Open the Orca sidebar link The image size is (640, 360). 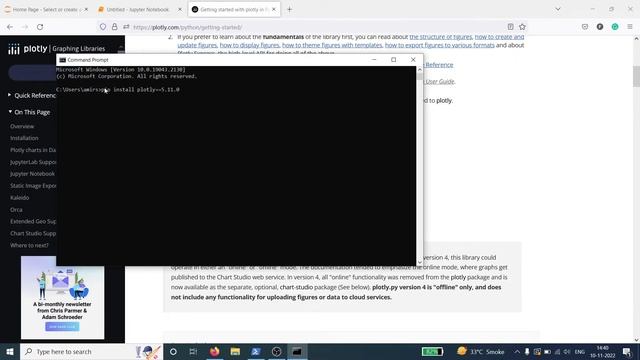click(16, 210)
